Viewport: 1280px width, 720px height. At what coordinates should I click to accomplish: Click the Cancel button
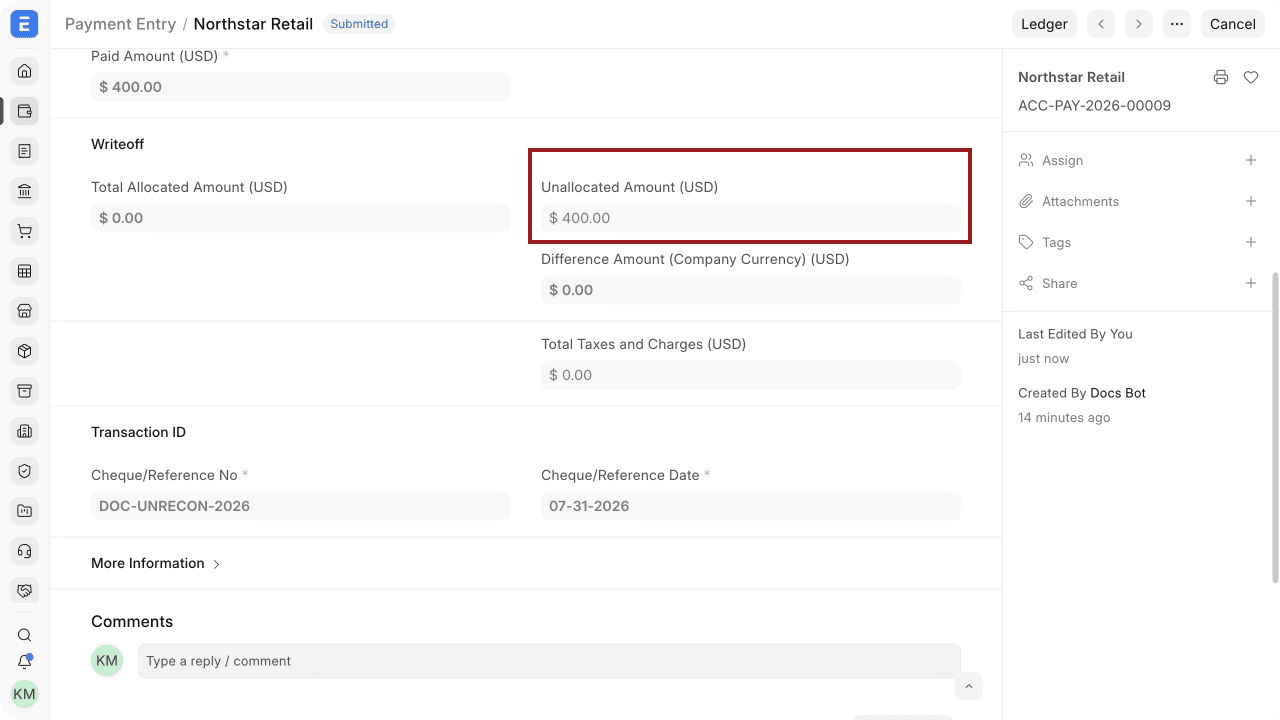click(x=1232, y=24)
